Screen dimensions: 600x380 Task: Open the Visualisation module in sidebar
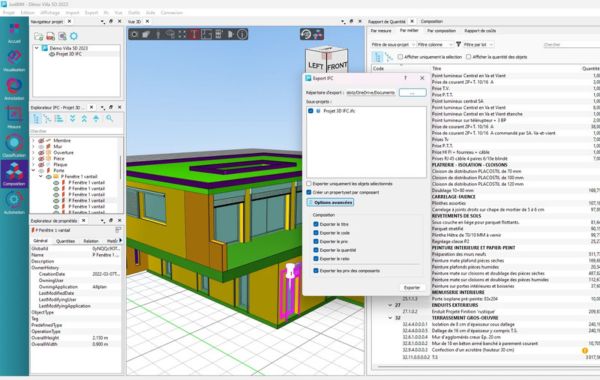tap(14, 60)
